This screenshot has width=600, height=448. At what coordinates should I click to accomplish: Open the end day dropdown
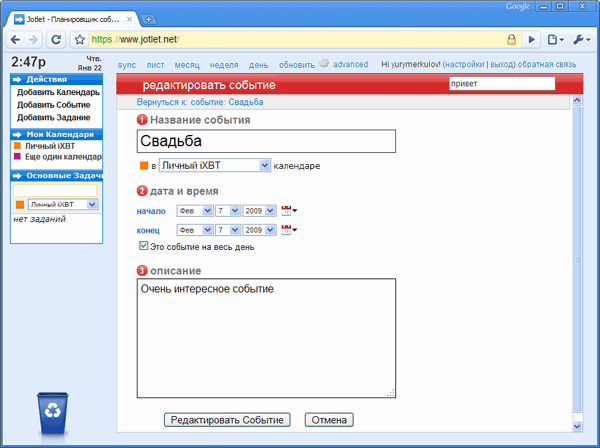point(228,230)
